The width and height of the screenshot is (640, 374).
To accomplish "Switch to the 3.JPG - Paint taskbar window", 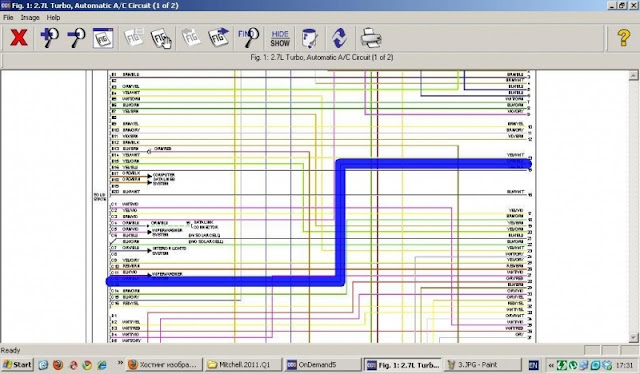I will point(482,365).
